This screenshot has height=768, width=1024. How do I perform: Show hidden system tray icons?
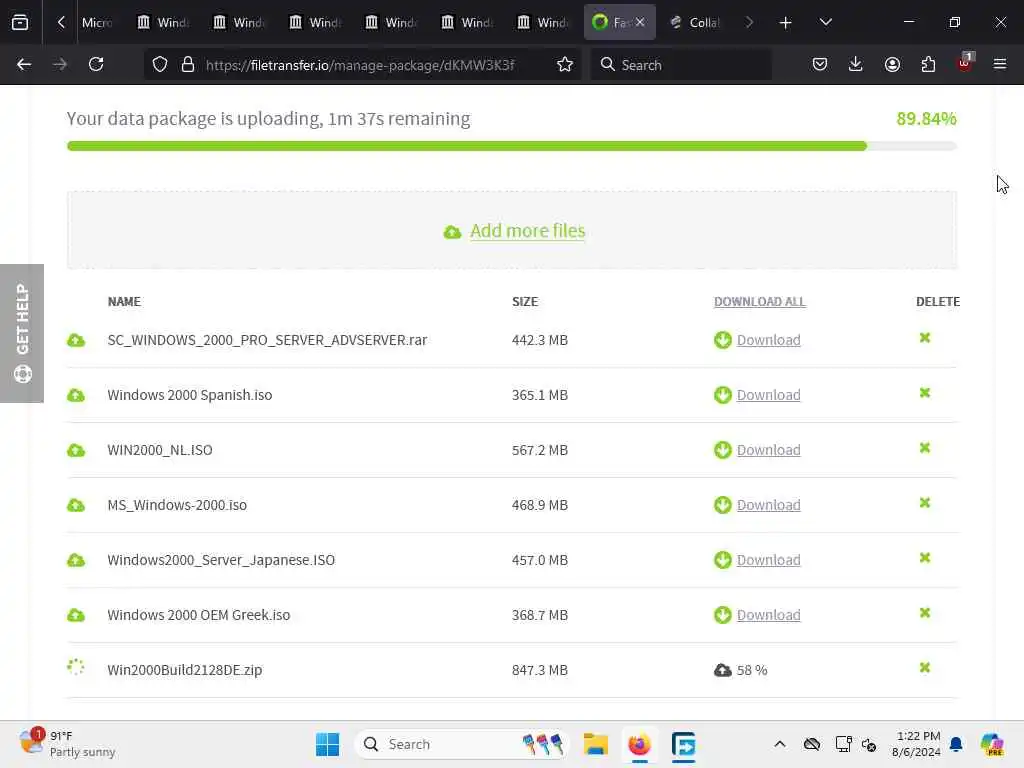780,744
